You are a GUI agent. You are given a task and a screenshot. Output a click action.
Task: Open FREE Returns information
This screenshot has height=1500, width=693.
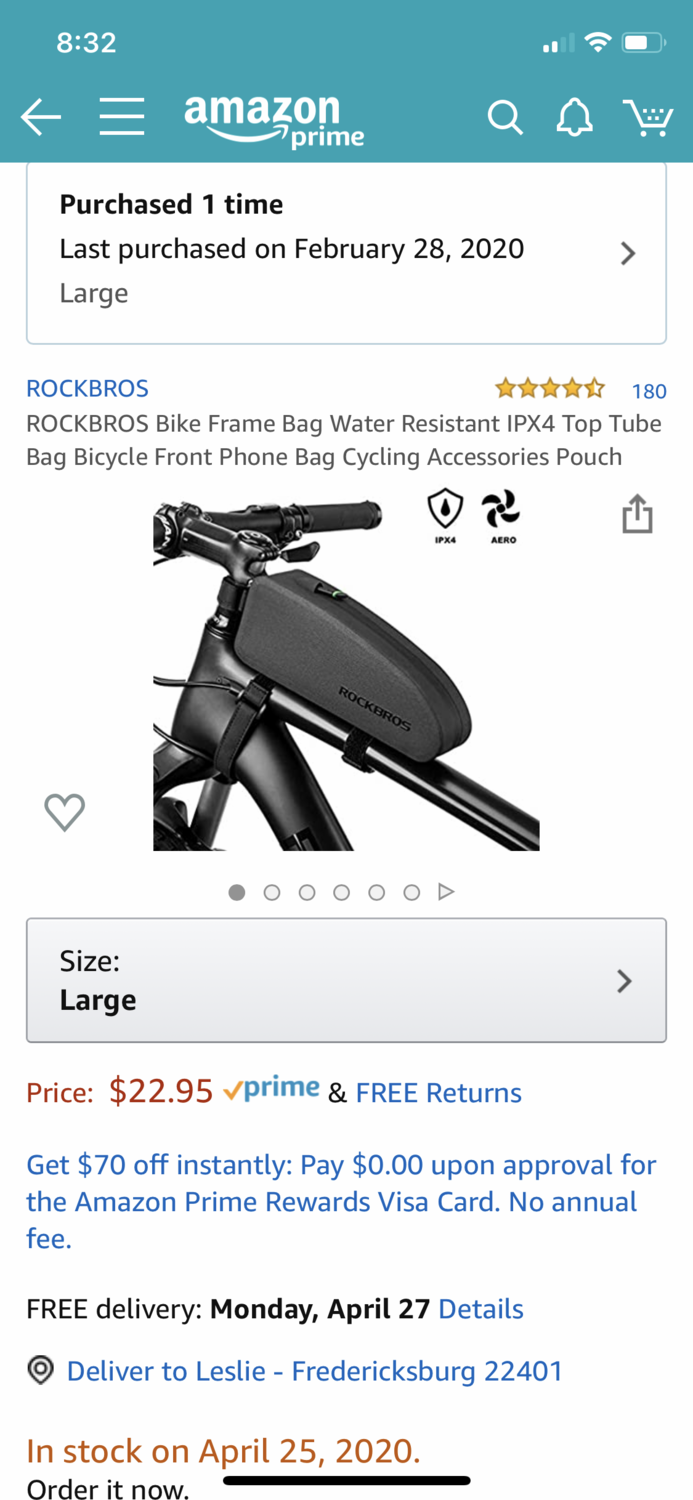[x=438, y=1093]
